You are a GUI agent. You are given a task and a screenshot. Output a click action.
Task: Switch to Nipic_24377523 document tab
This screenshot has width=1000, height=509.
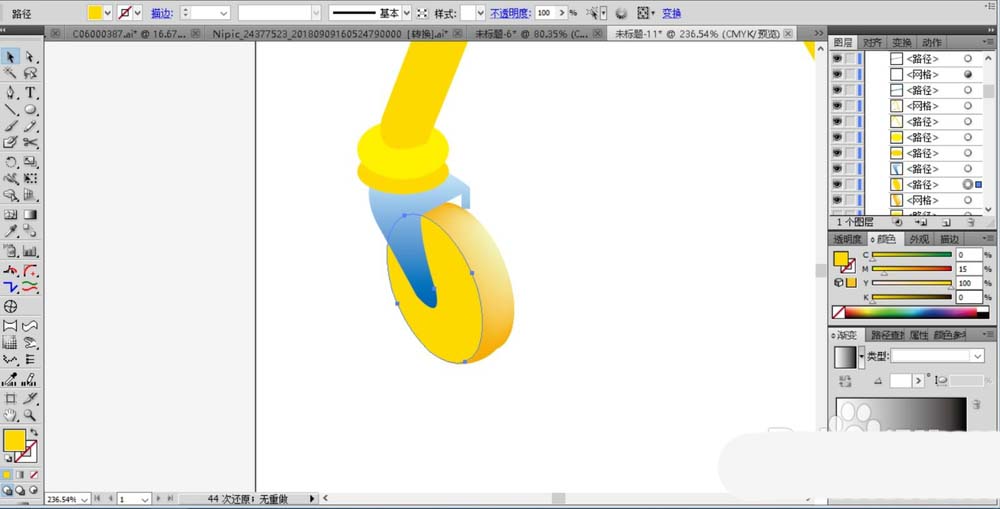pos(330,33)
